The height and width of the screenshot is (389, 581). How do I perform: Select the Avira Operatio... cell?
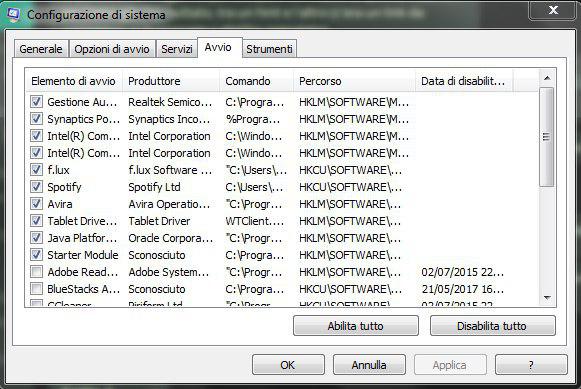click(169, 204)
